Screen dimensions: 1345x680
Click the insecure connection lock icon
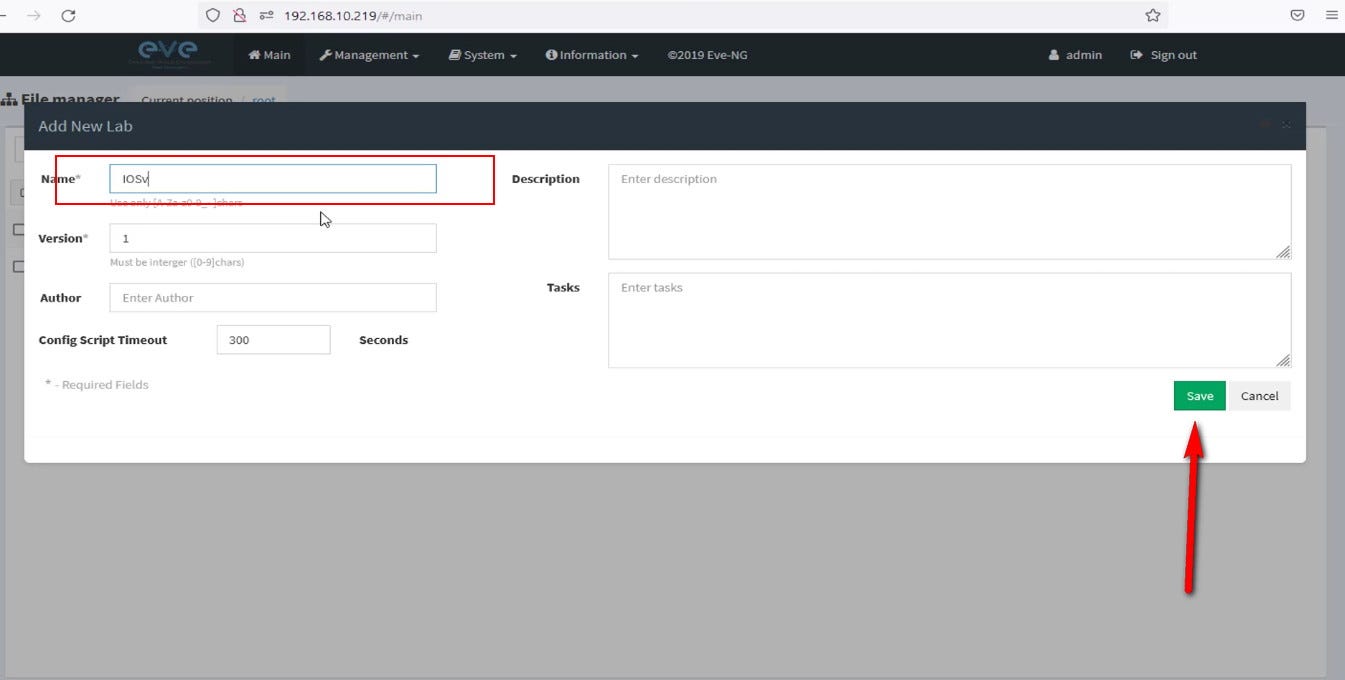(239, 16)
